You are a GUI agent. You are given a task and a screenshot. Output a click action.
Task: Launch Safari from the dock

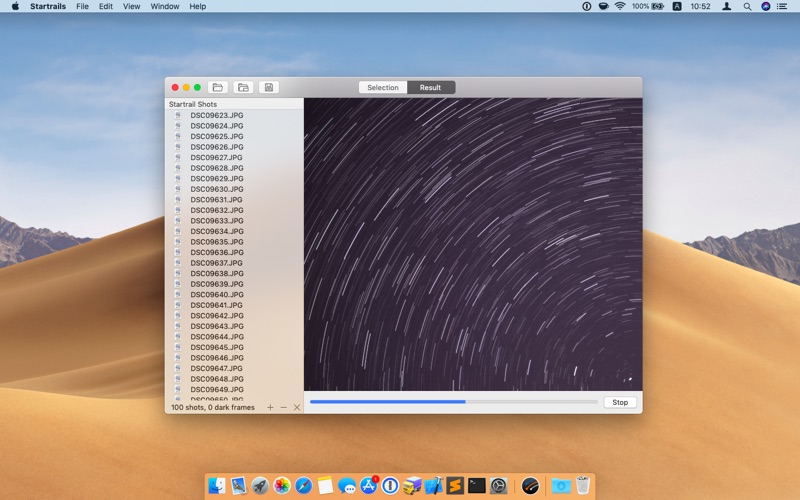point(304,485)
